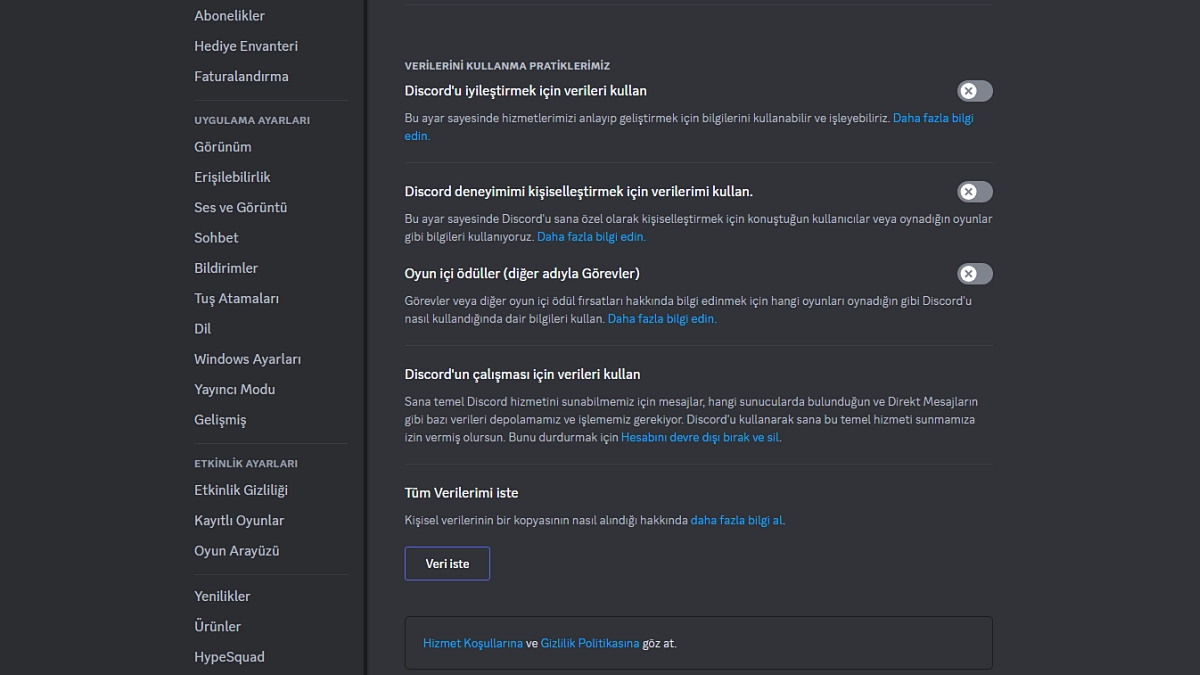This screenshot has height=675, width=1200.
Task: Open the HypeSquad page
Action: click(229, 657)
